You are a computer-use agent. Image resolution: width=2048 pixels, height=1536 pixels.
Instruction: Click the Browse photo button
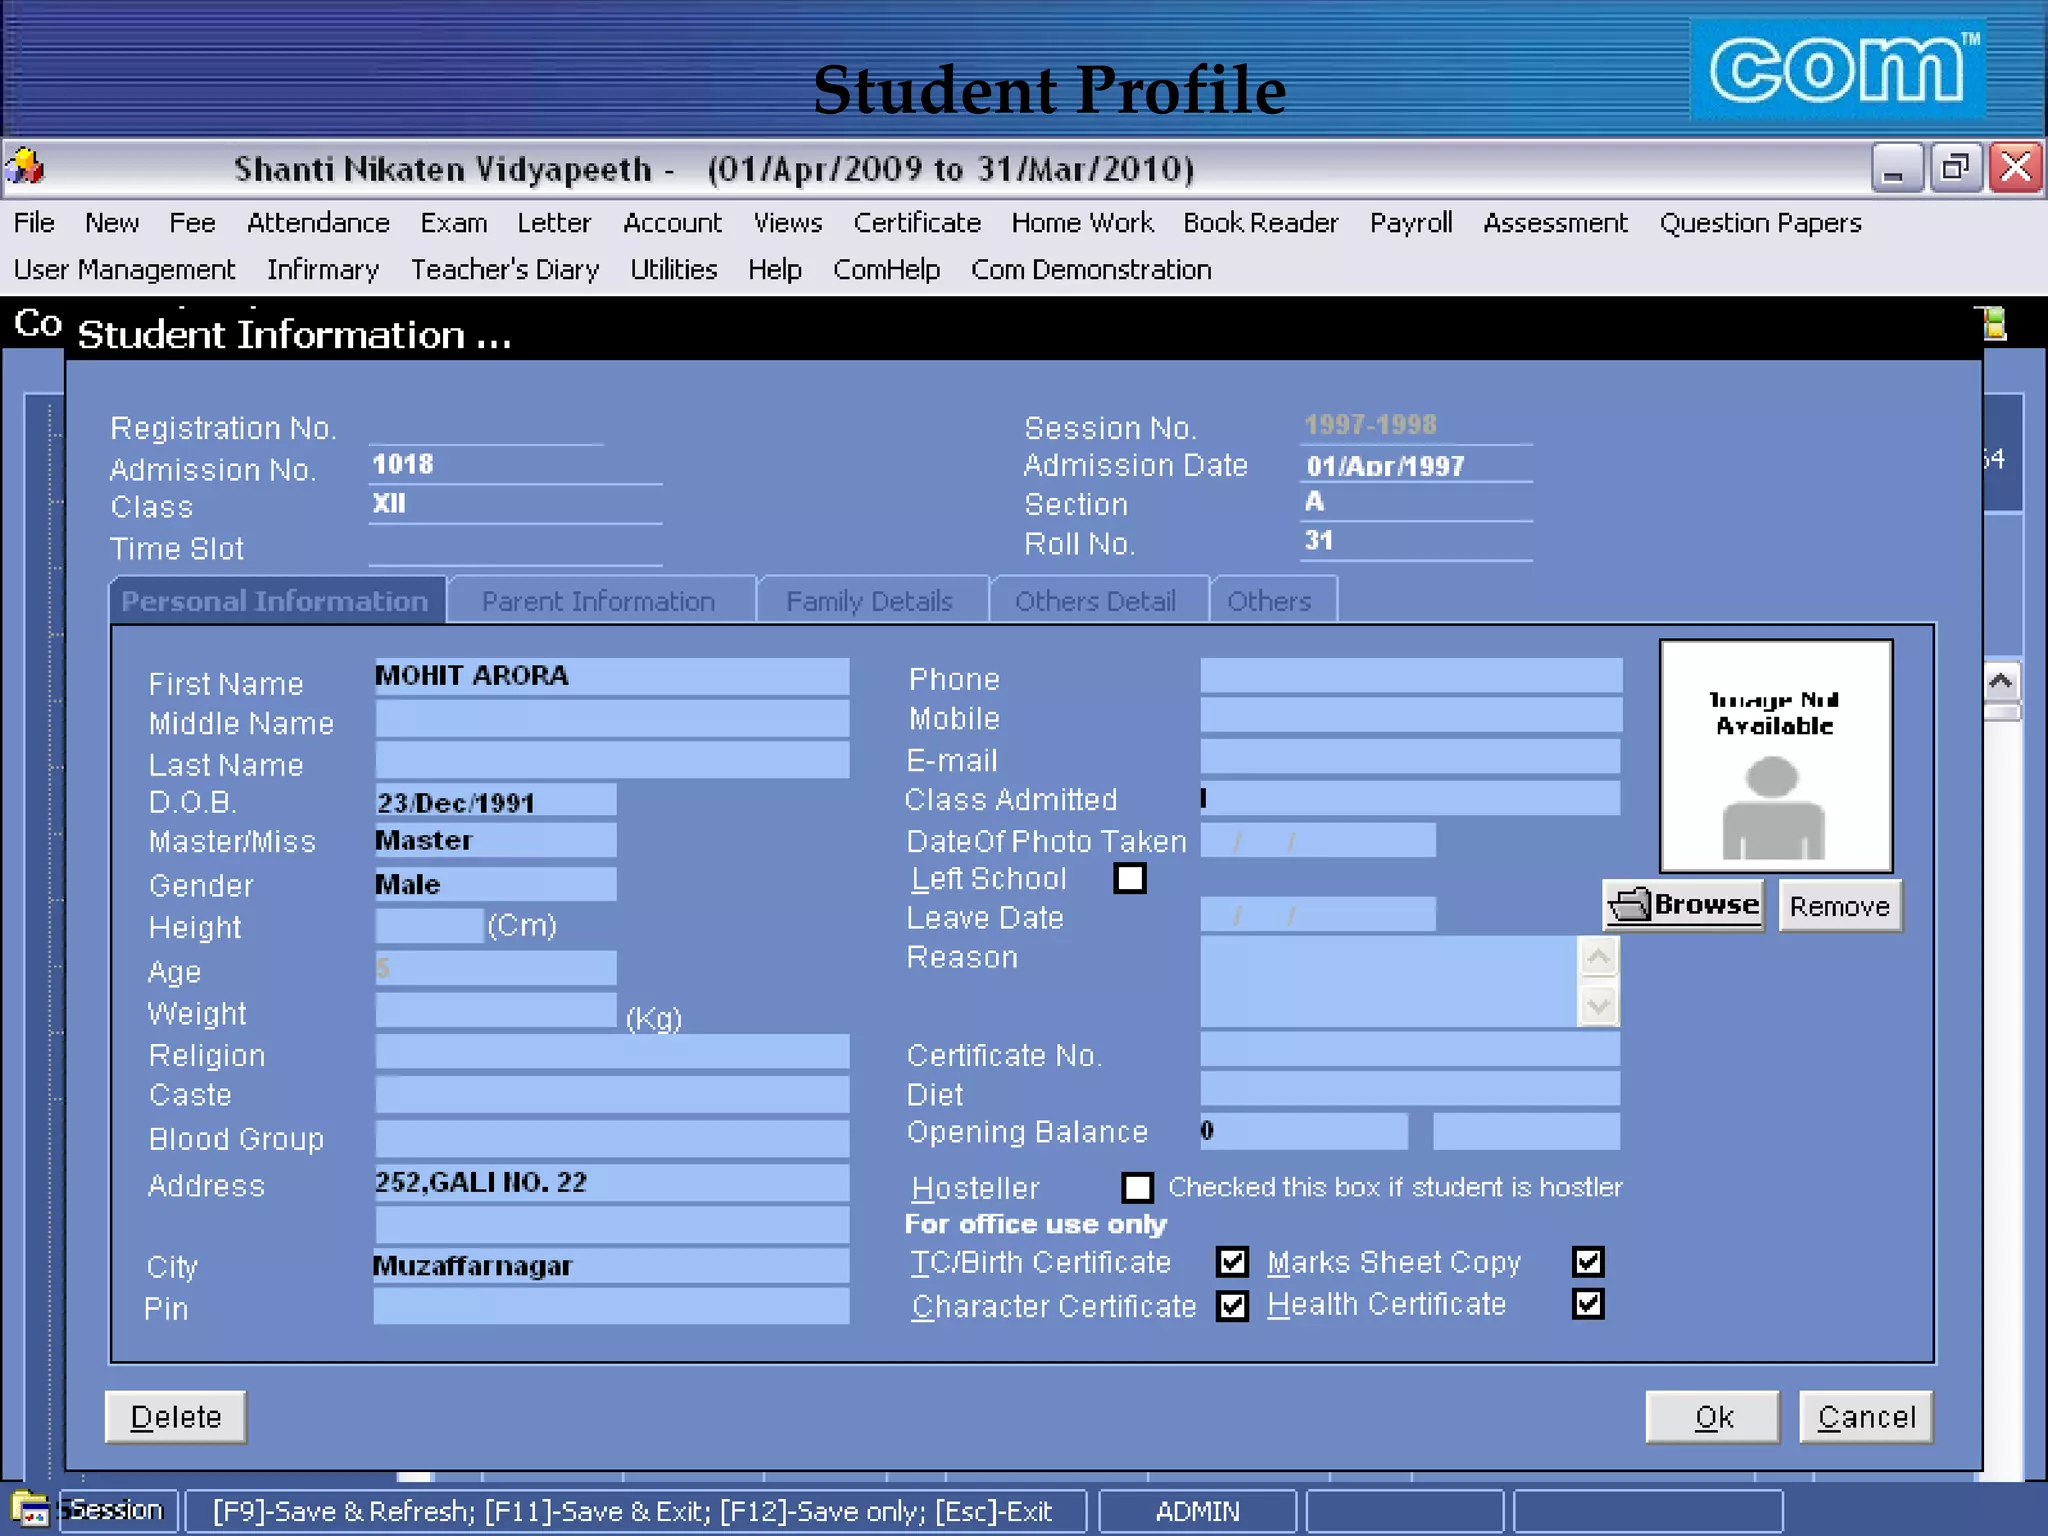[x=1683, y=905]
